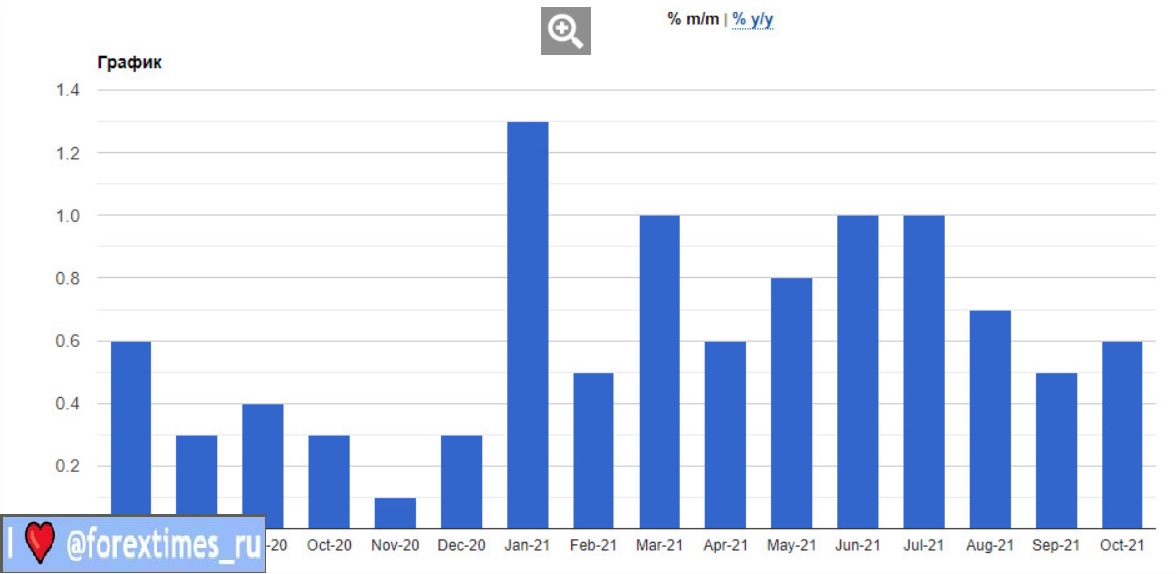Select the Oct-21 bar

tap(1122, 434)
